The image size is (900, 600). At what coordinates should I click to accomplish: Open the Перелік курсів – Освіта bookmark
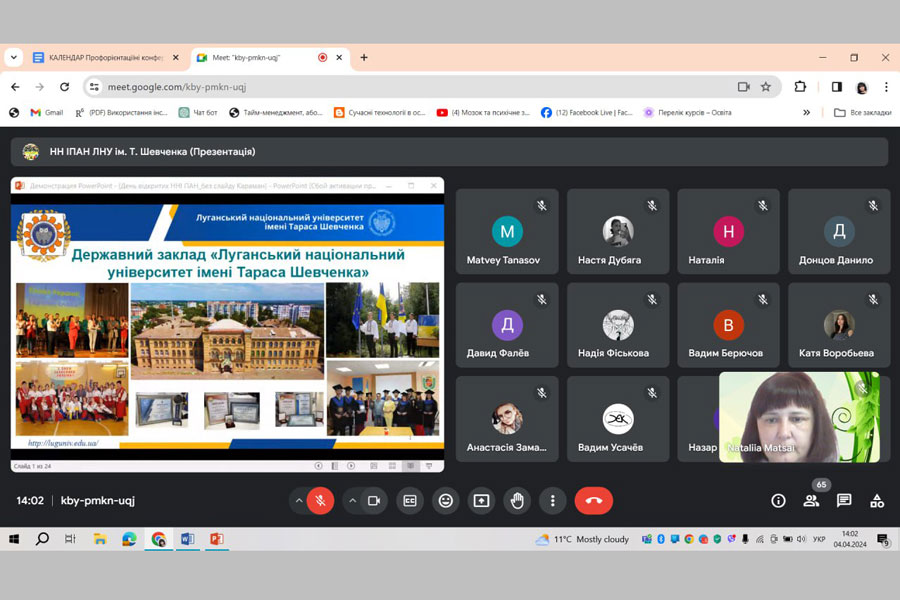pyautogui.click(x=688, y=113)
